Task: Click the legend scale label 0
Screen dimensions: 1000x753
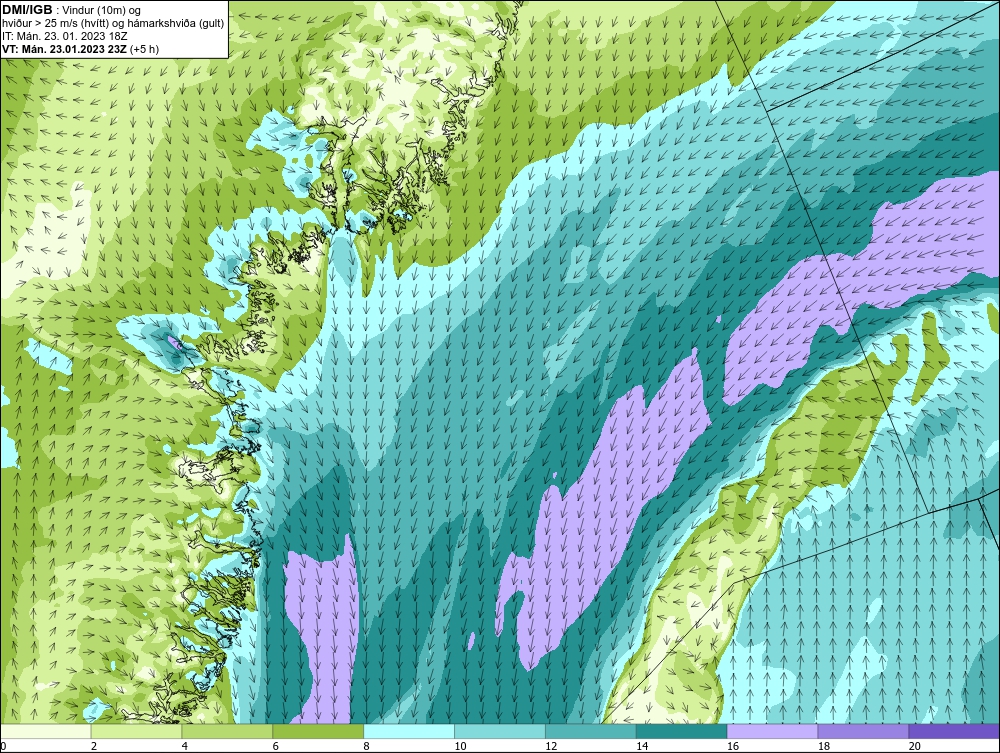Action: click(x=3, y=746)
